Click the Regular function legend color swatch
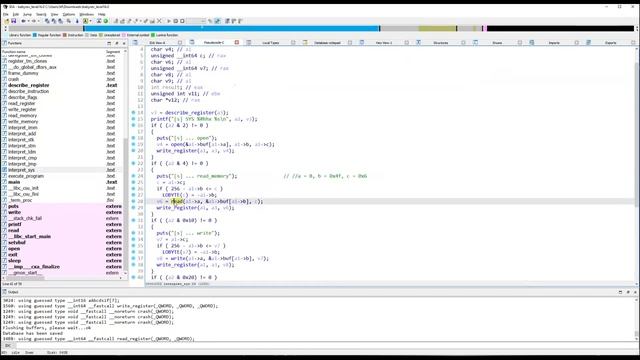Screen dimensions: 640x360 click(35, 35)
